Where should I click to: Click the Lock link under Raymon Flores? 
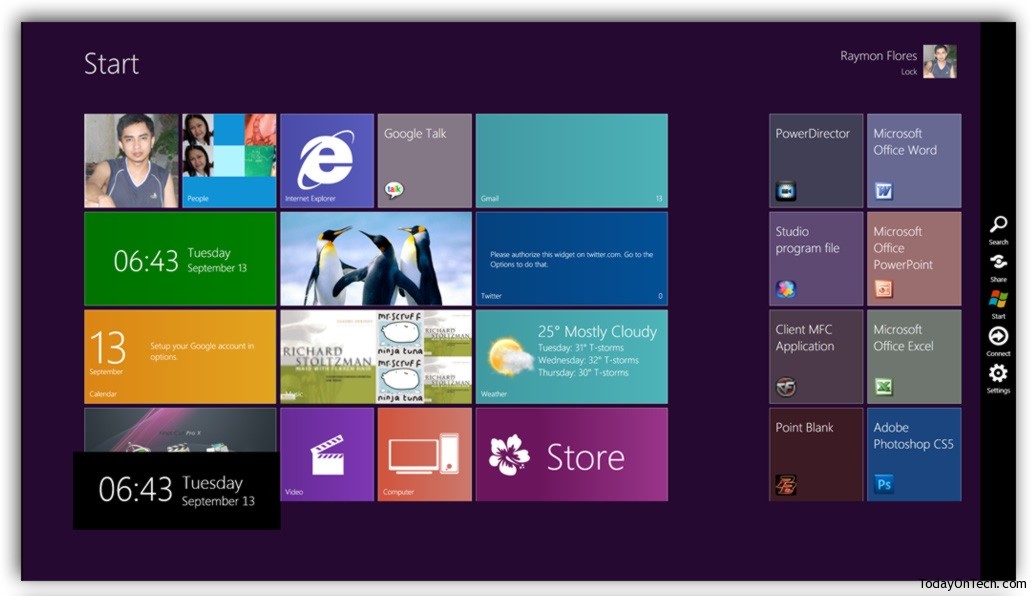(909, 72)
